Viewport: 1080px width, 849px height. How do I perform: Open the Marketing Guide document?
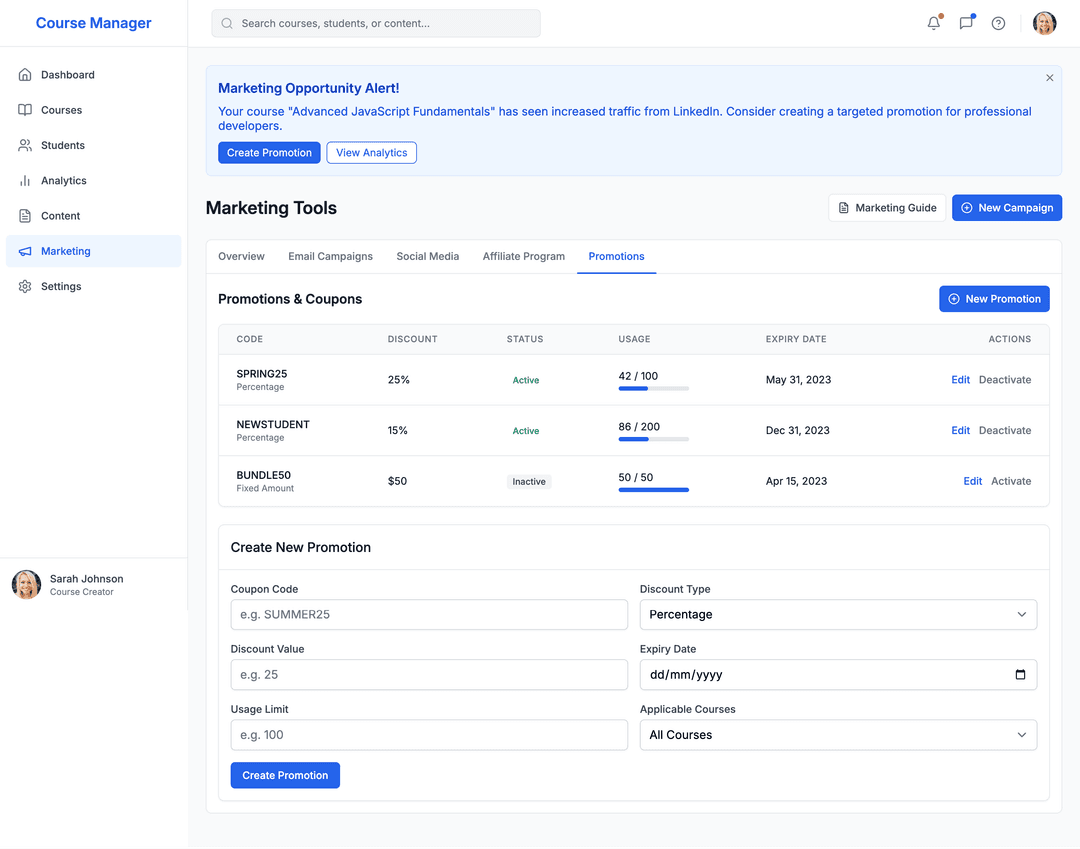click(x=886, y=208)
